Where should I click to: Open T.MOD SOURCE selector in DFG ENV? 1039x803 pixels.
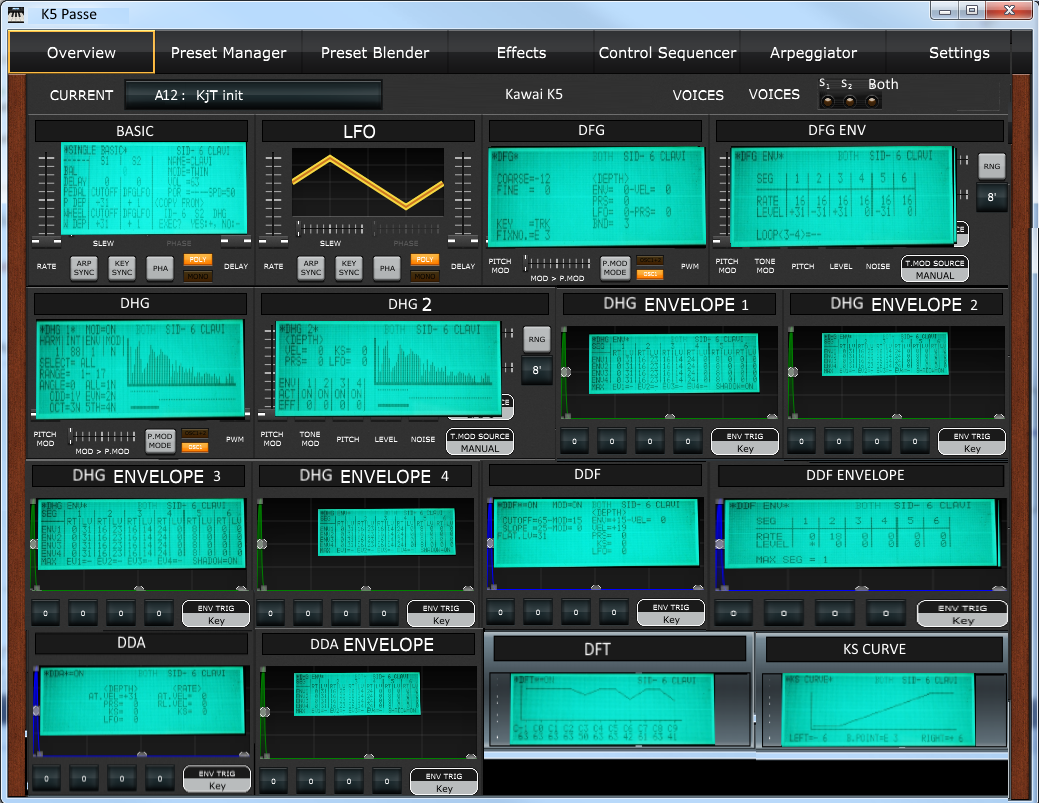pos(934,268)
